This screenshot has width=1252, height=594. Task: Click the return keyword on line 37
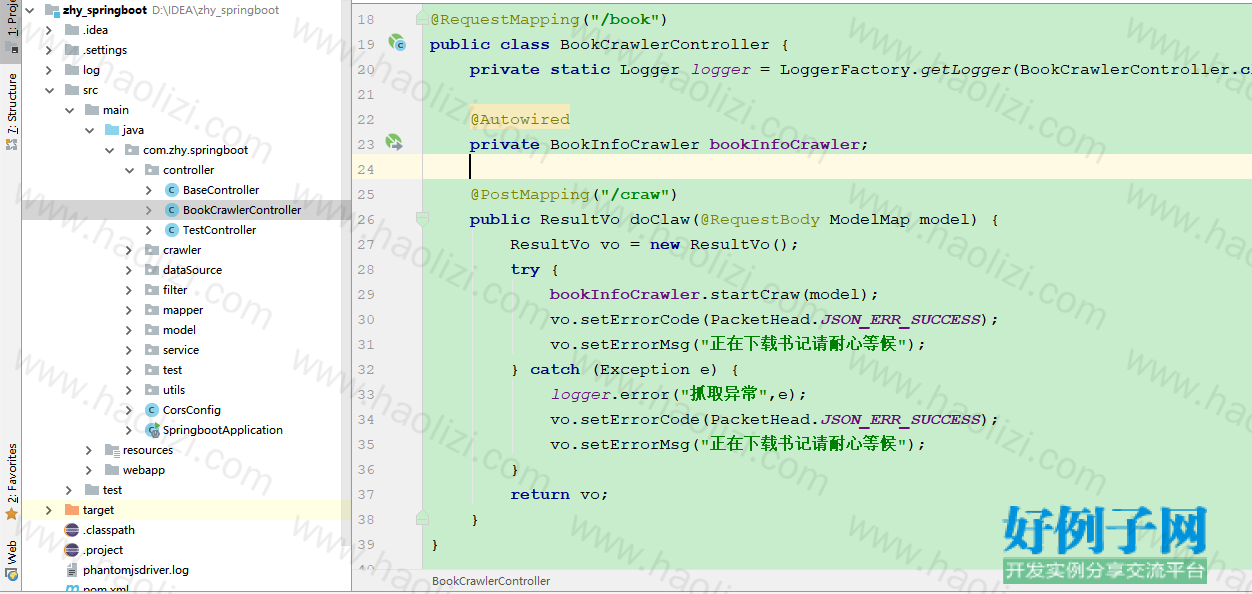tap(540, 494)
